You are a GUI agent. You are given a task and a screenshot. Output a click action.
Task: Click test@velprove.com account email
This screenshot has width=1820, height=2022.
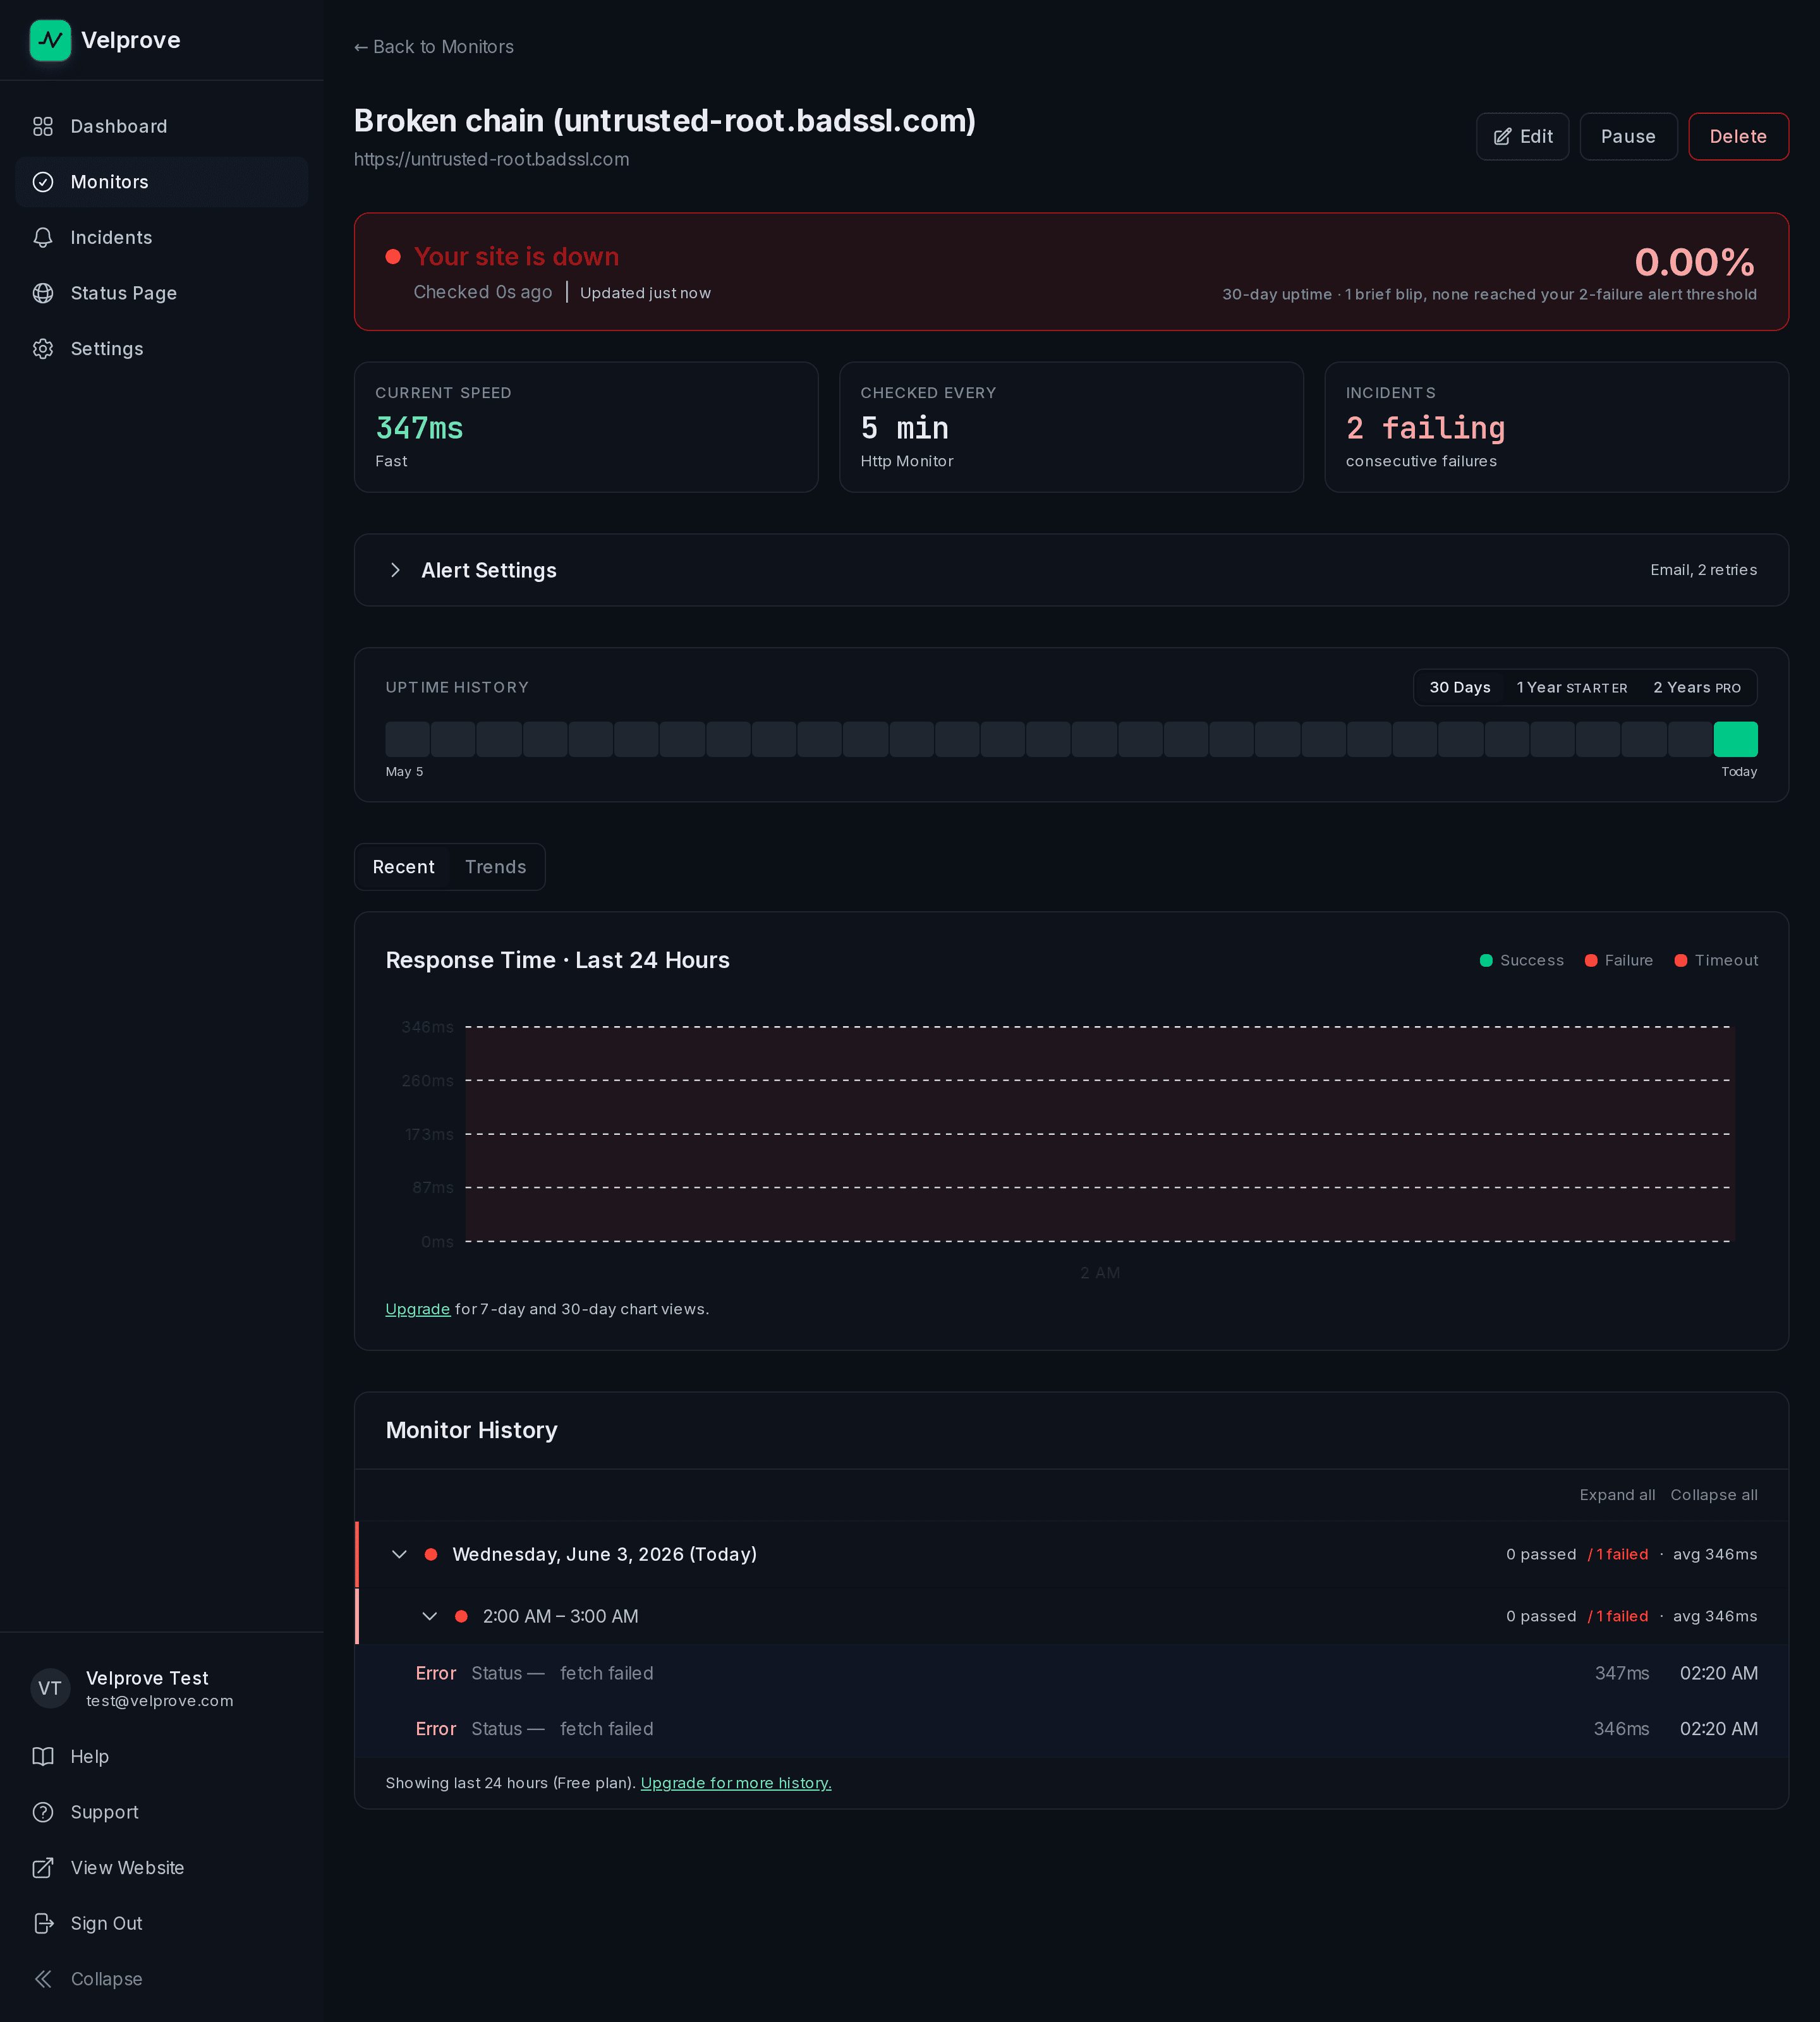coord(160,1701)
